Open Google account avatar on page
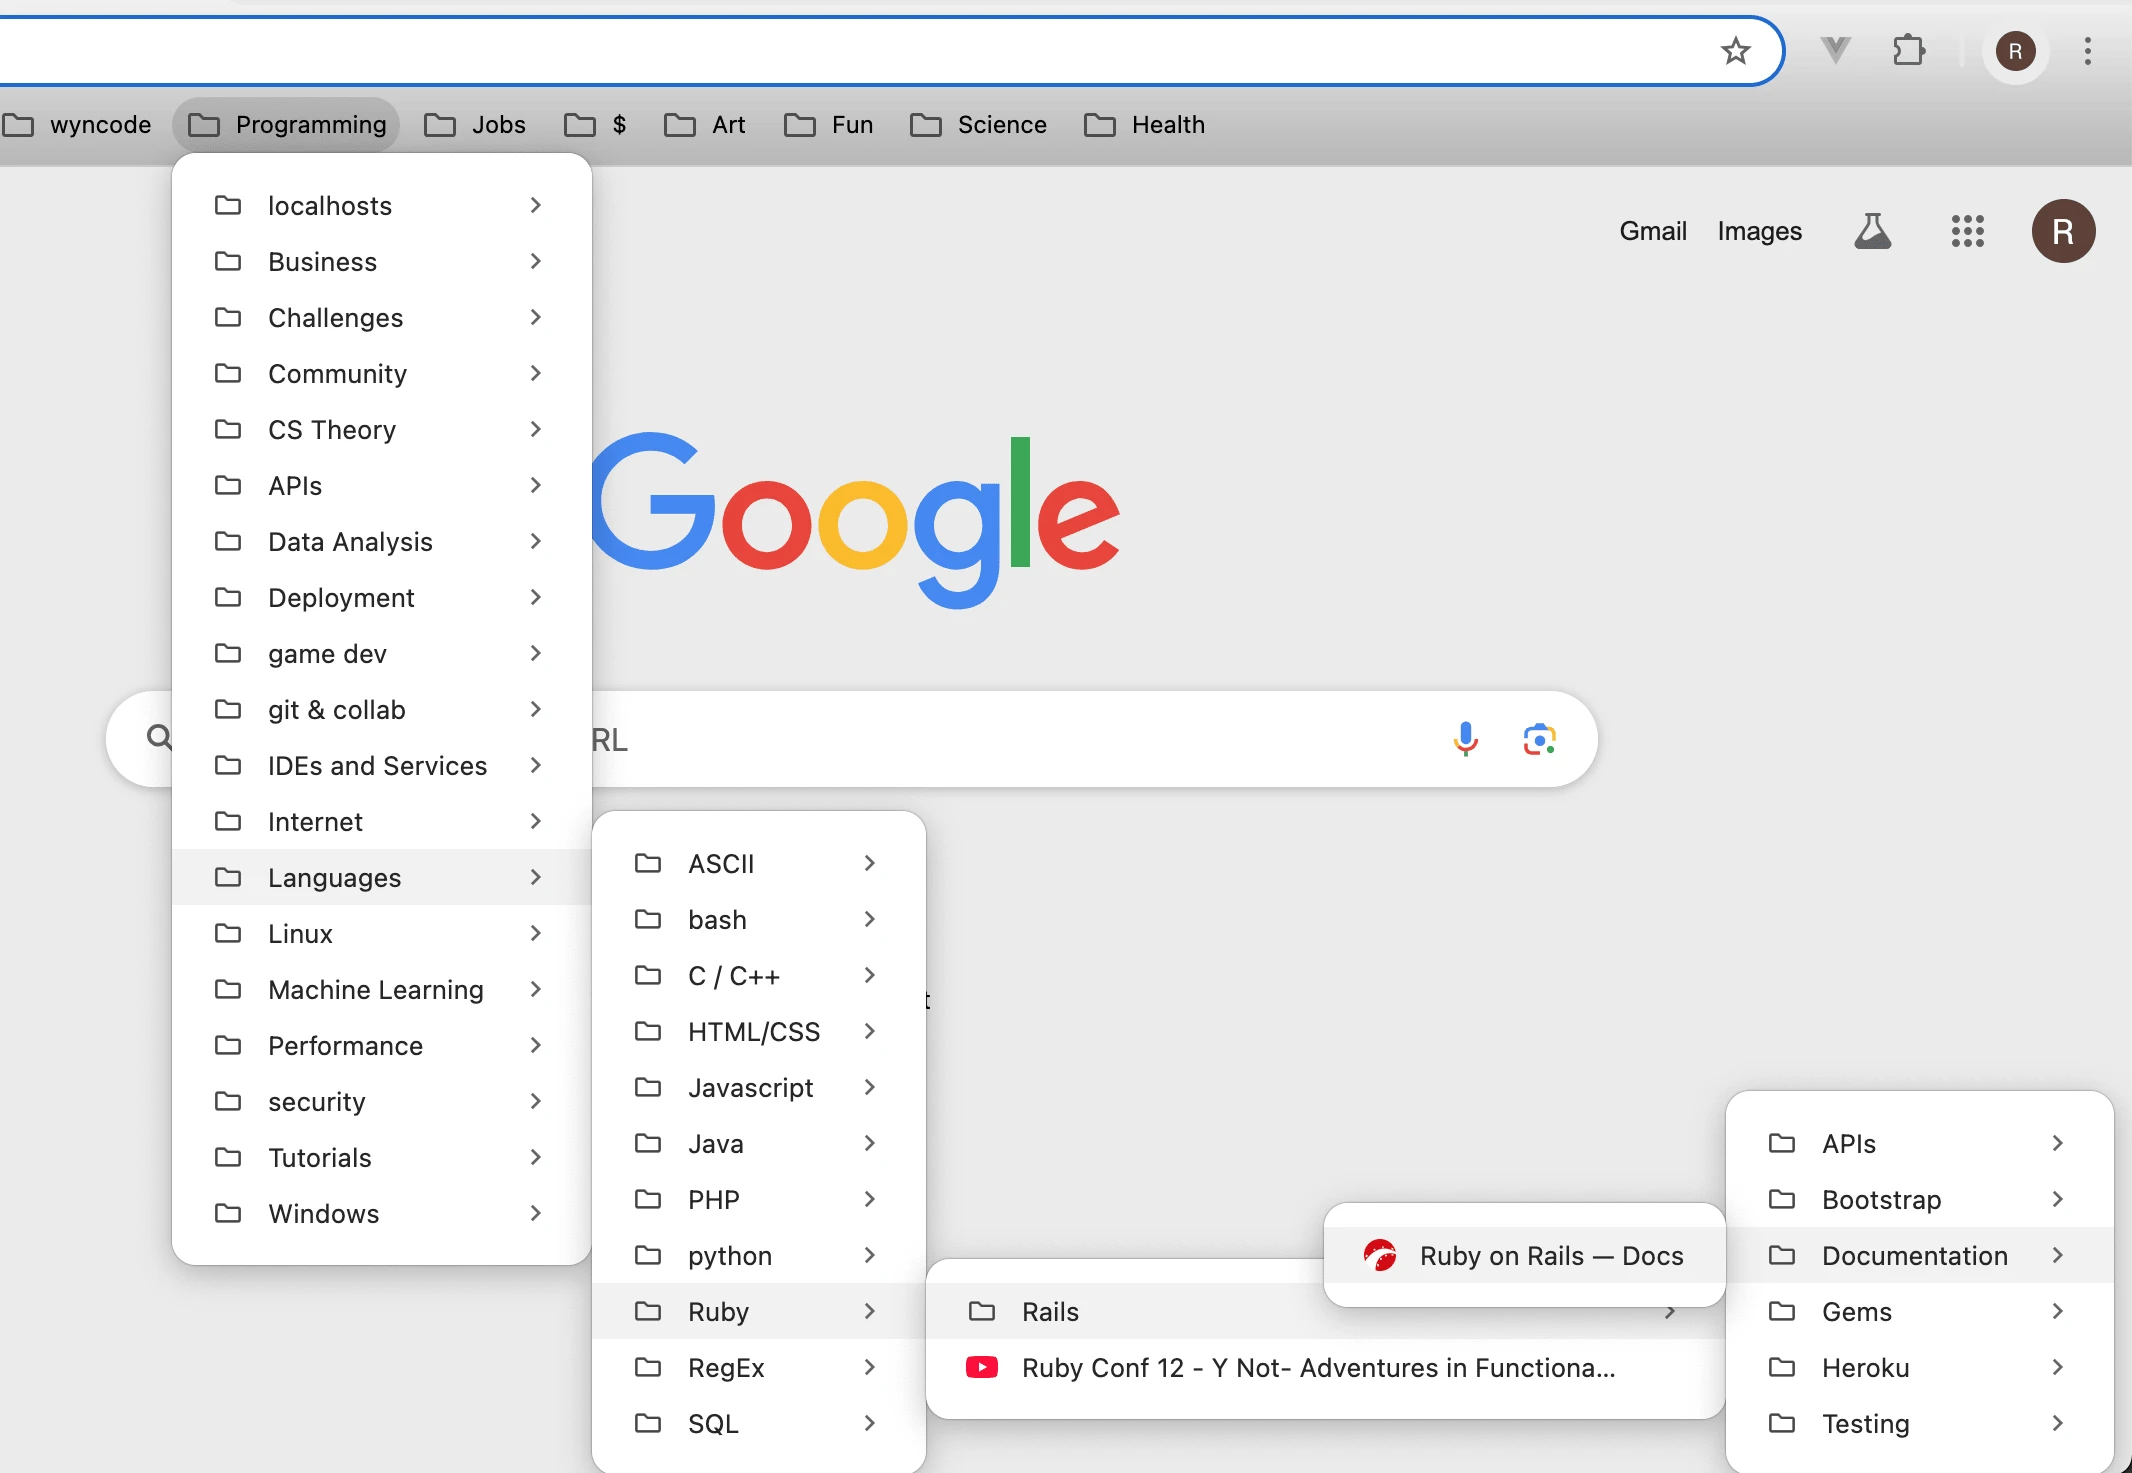This screenshot has width=2132, height=1473. pyautogui.click(x=2062, y=231)
